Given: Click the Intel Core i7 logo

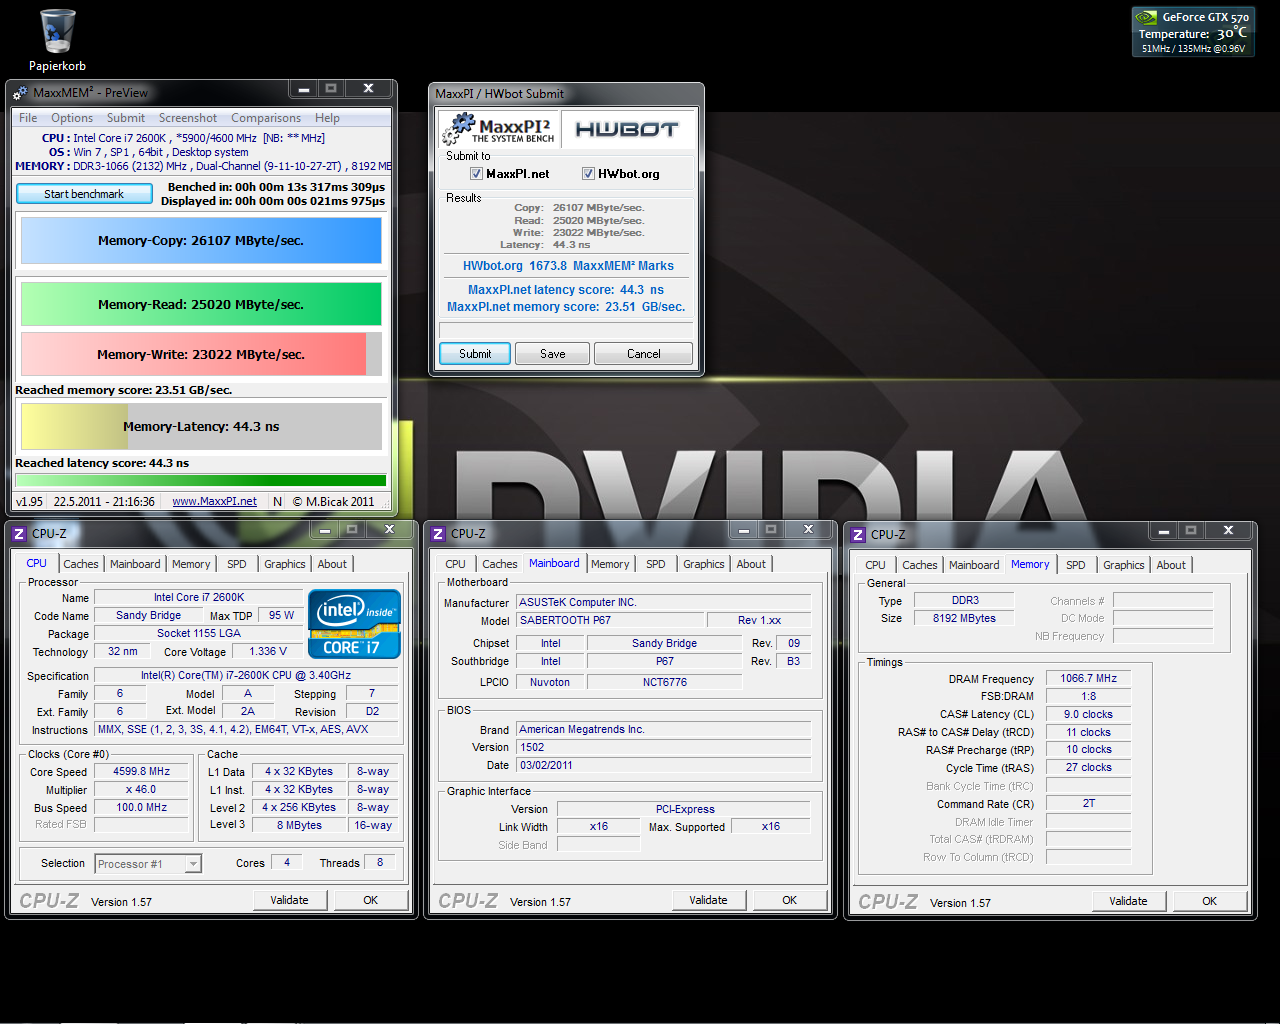Looking at the screenshot, I should [354, 624].
